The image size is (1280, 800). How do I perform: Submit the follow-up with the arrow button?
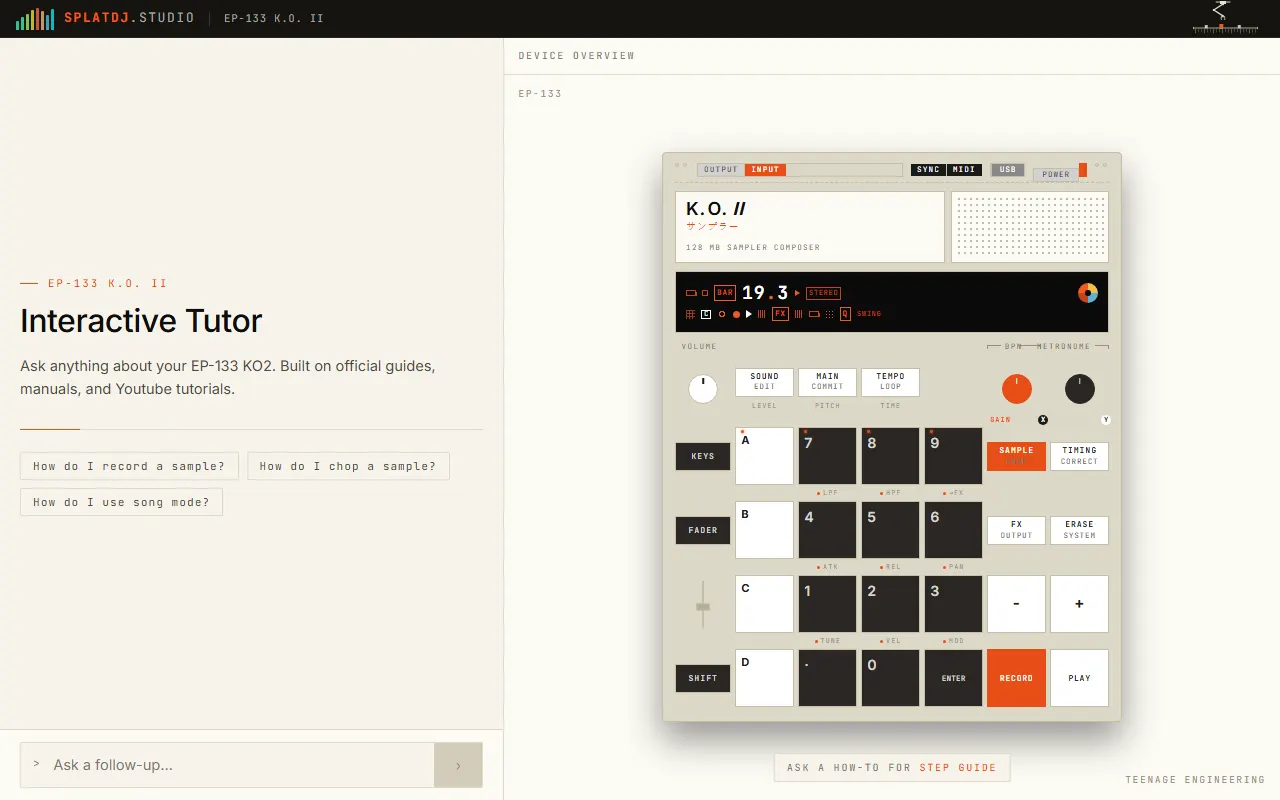458,765
